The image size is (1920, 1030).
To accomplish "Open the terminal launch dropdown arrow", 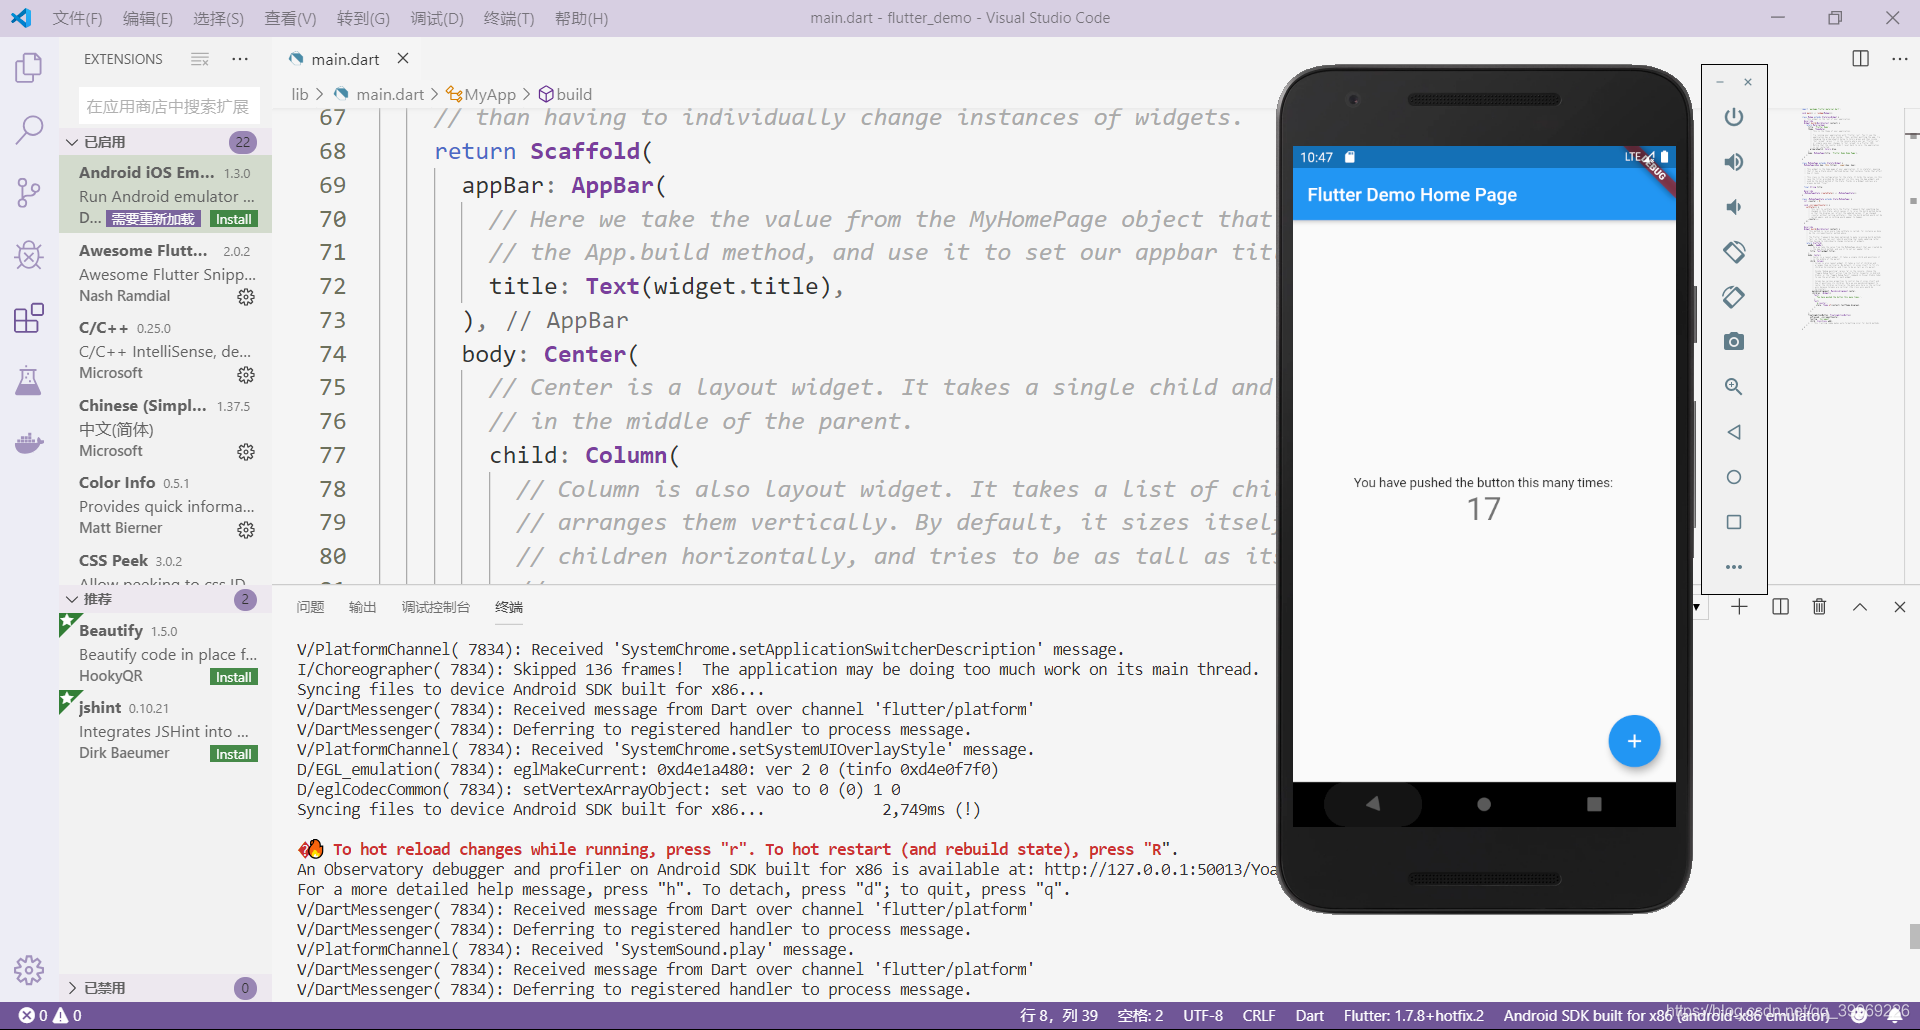I will 1696,607.
